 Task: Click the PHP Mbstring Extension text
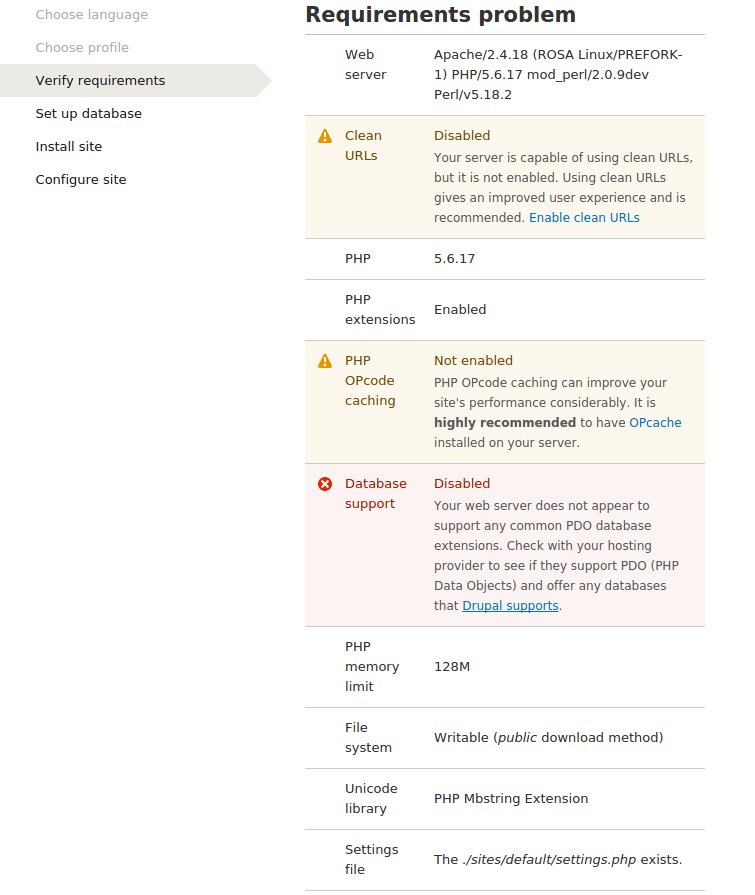(511, 799)
